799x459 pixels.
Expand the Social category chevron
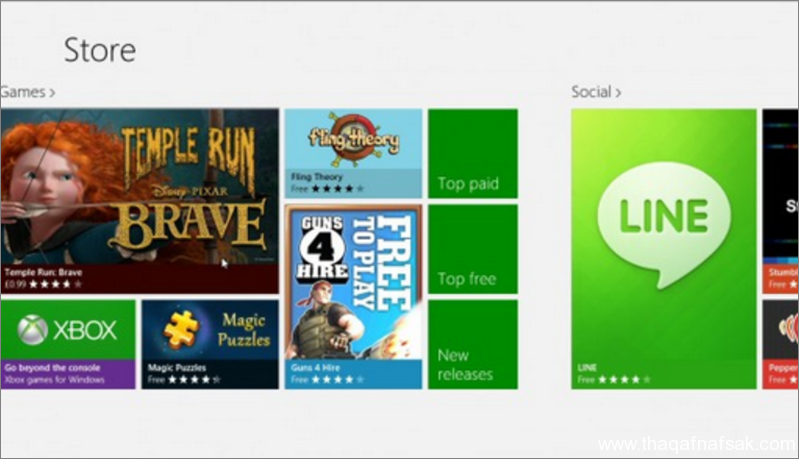click(618, 93)
